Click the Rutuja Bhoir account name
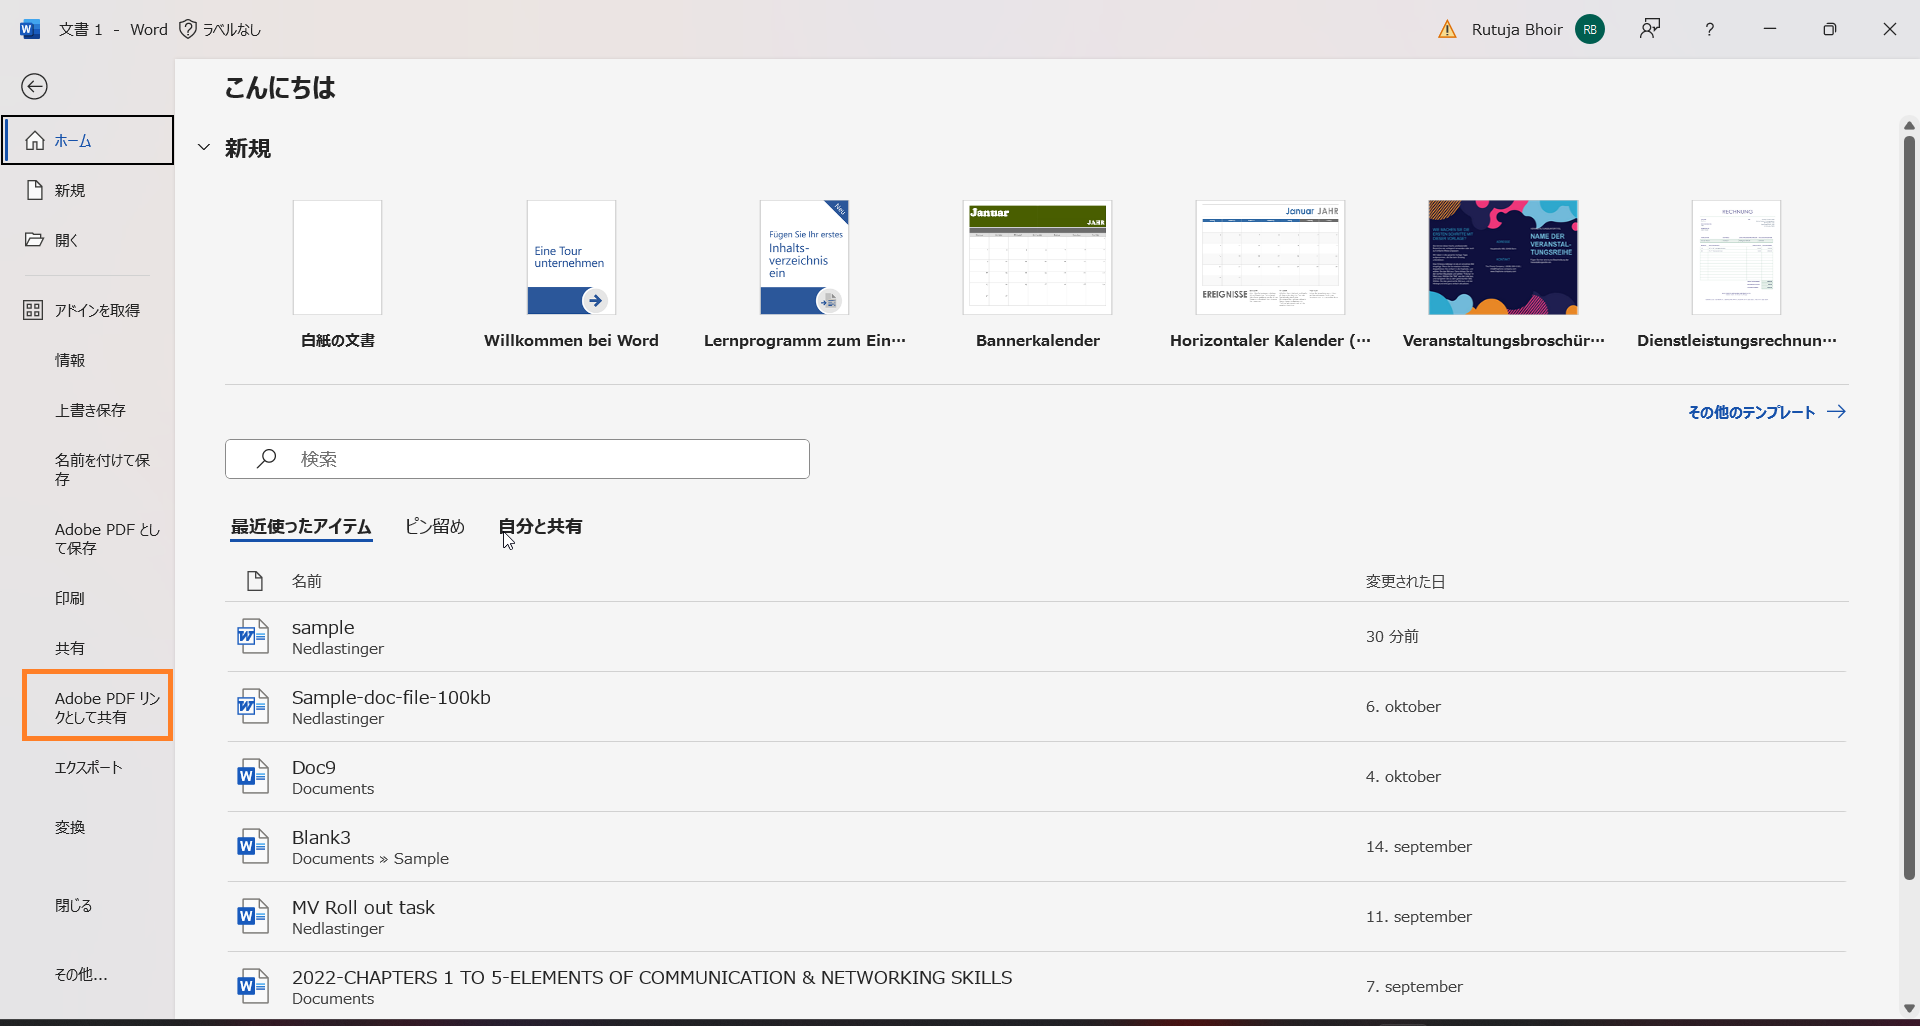 coord(1517,29)
